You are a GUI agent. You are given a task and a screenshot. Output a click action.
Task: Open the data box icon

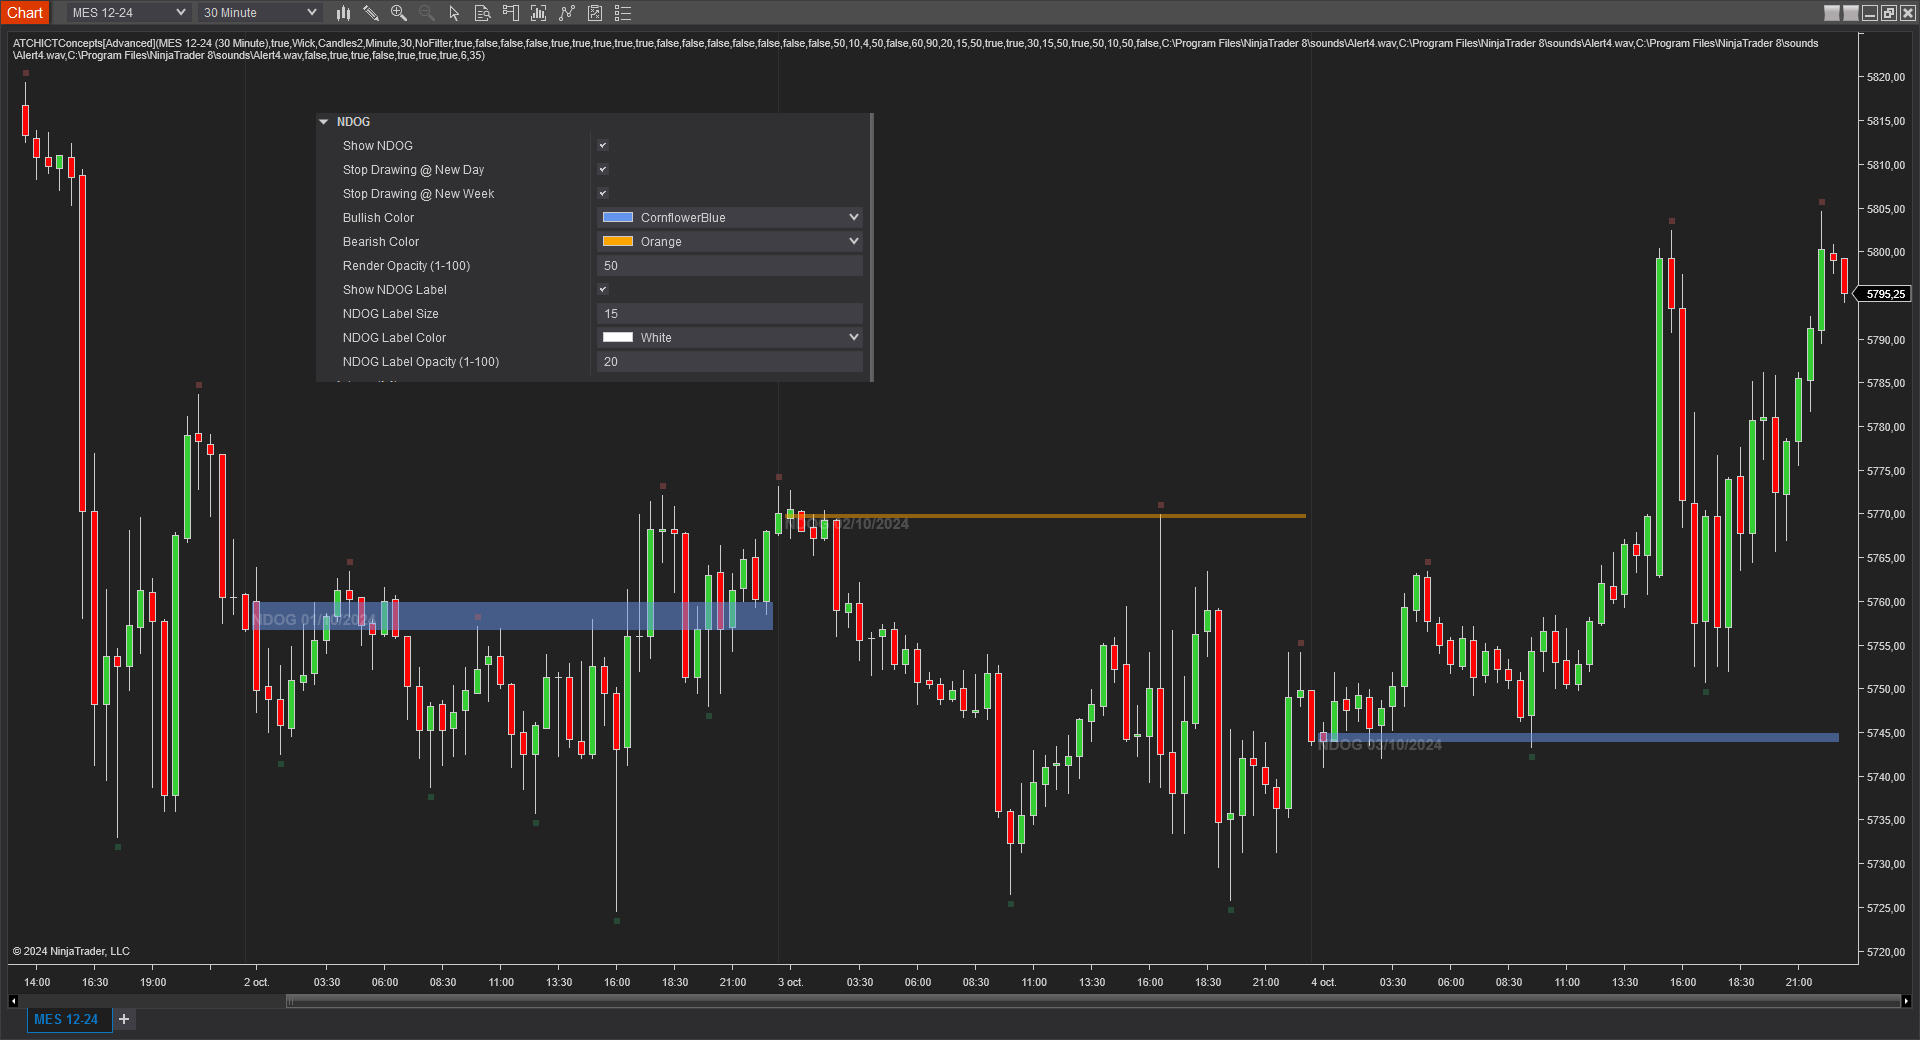[x=482, y=13]
